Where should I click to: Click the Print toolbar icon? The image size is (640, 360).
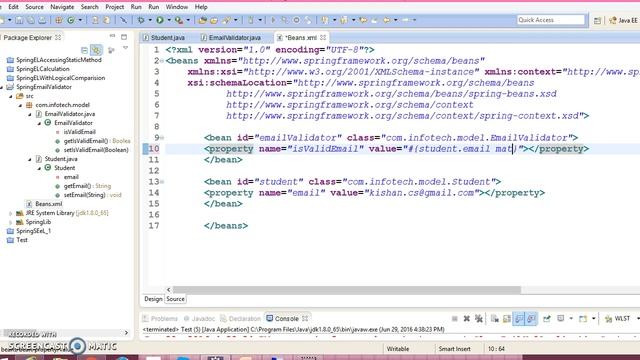(42, 20)
